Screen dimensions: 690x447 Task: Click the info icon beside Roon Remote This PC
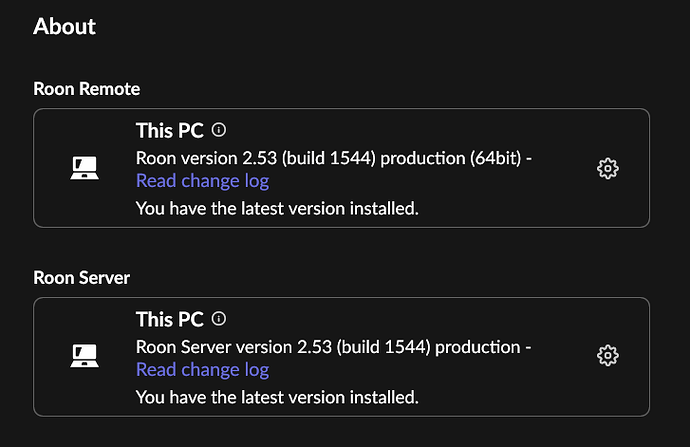tap(219, 130)
